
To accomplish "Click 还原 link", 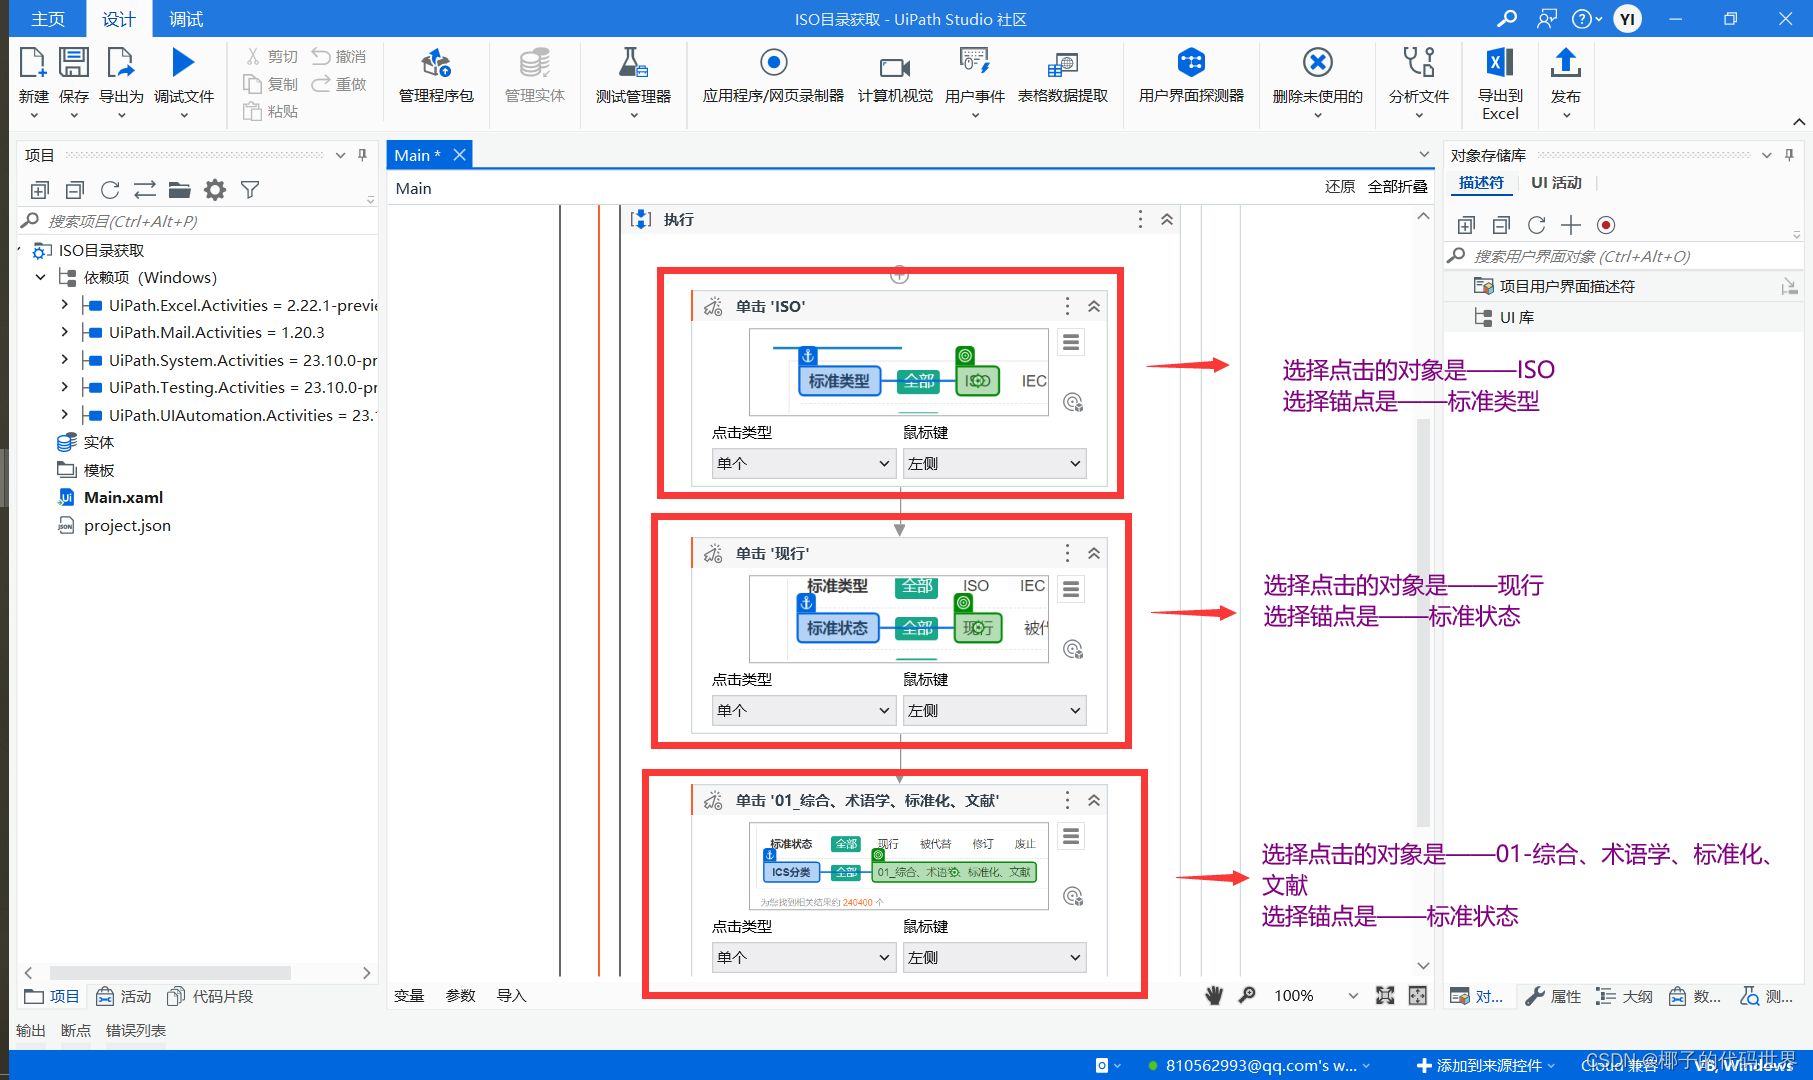I will point(1339,187).
